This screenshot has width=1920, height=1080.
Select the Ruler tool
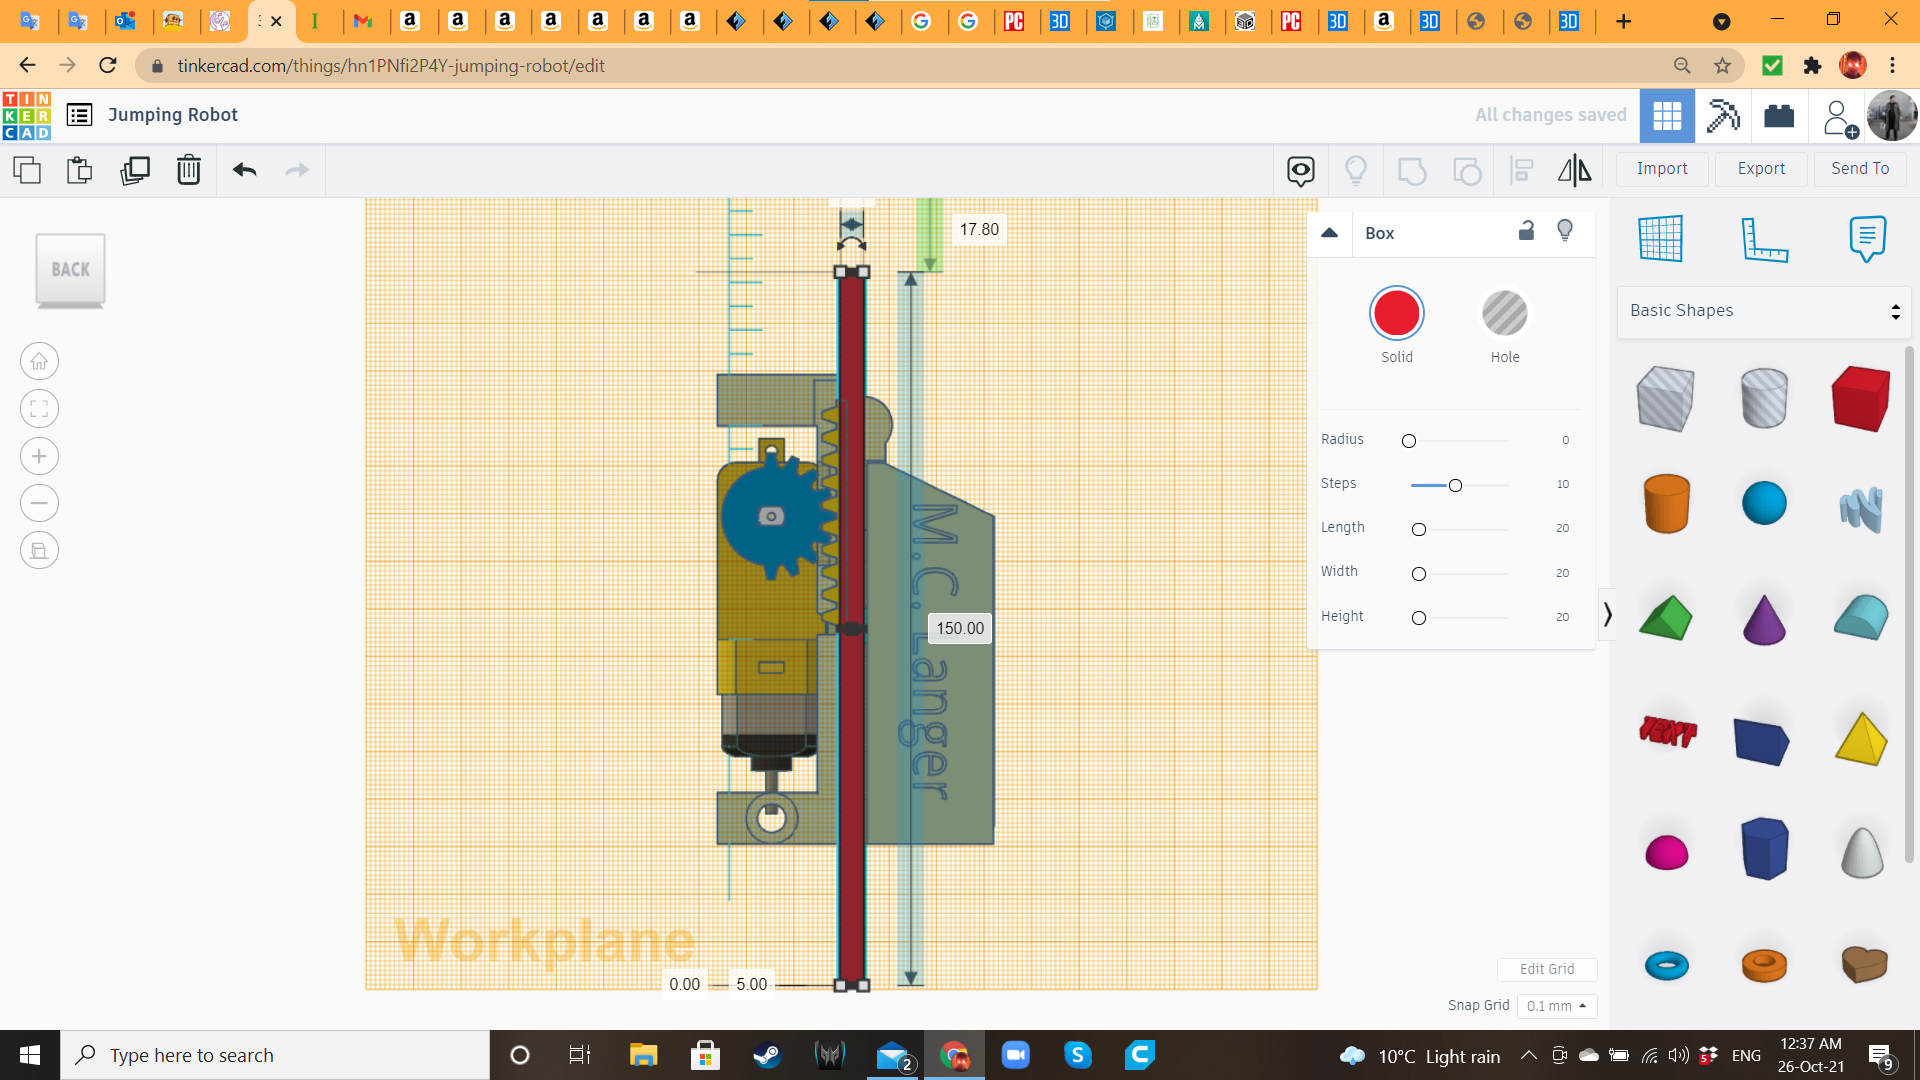pos(1764,239)
